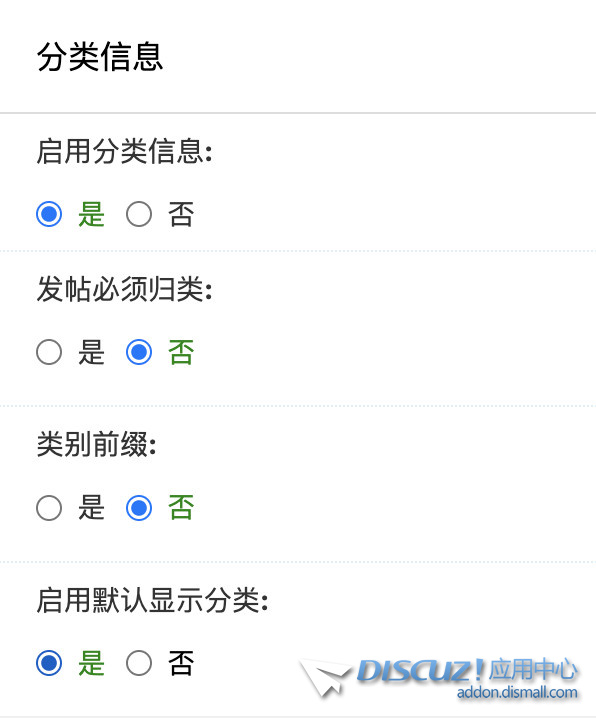Select 否 radio button for 启用分类信息

[x=139, y=214]
